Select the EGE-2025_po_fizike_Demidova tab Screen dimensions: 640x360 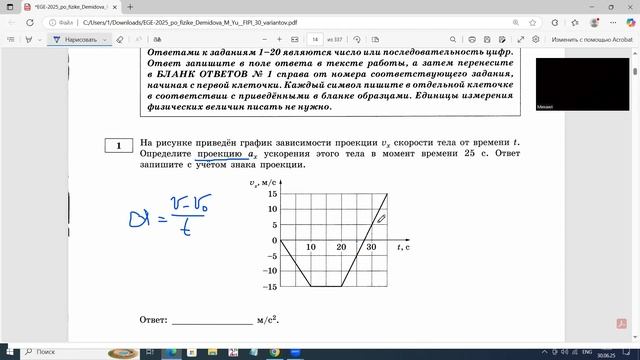pos(70,7)
